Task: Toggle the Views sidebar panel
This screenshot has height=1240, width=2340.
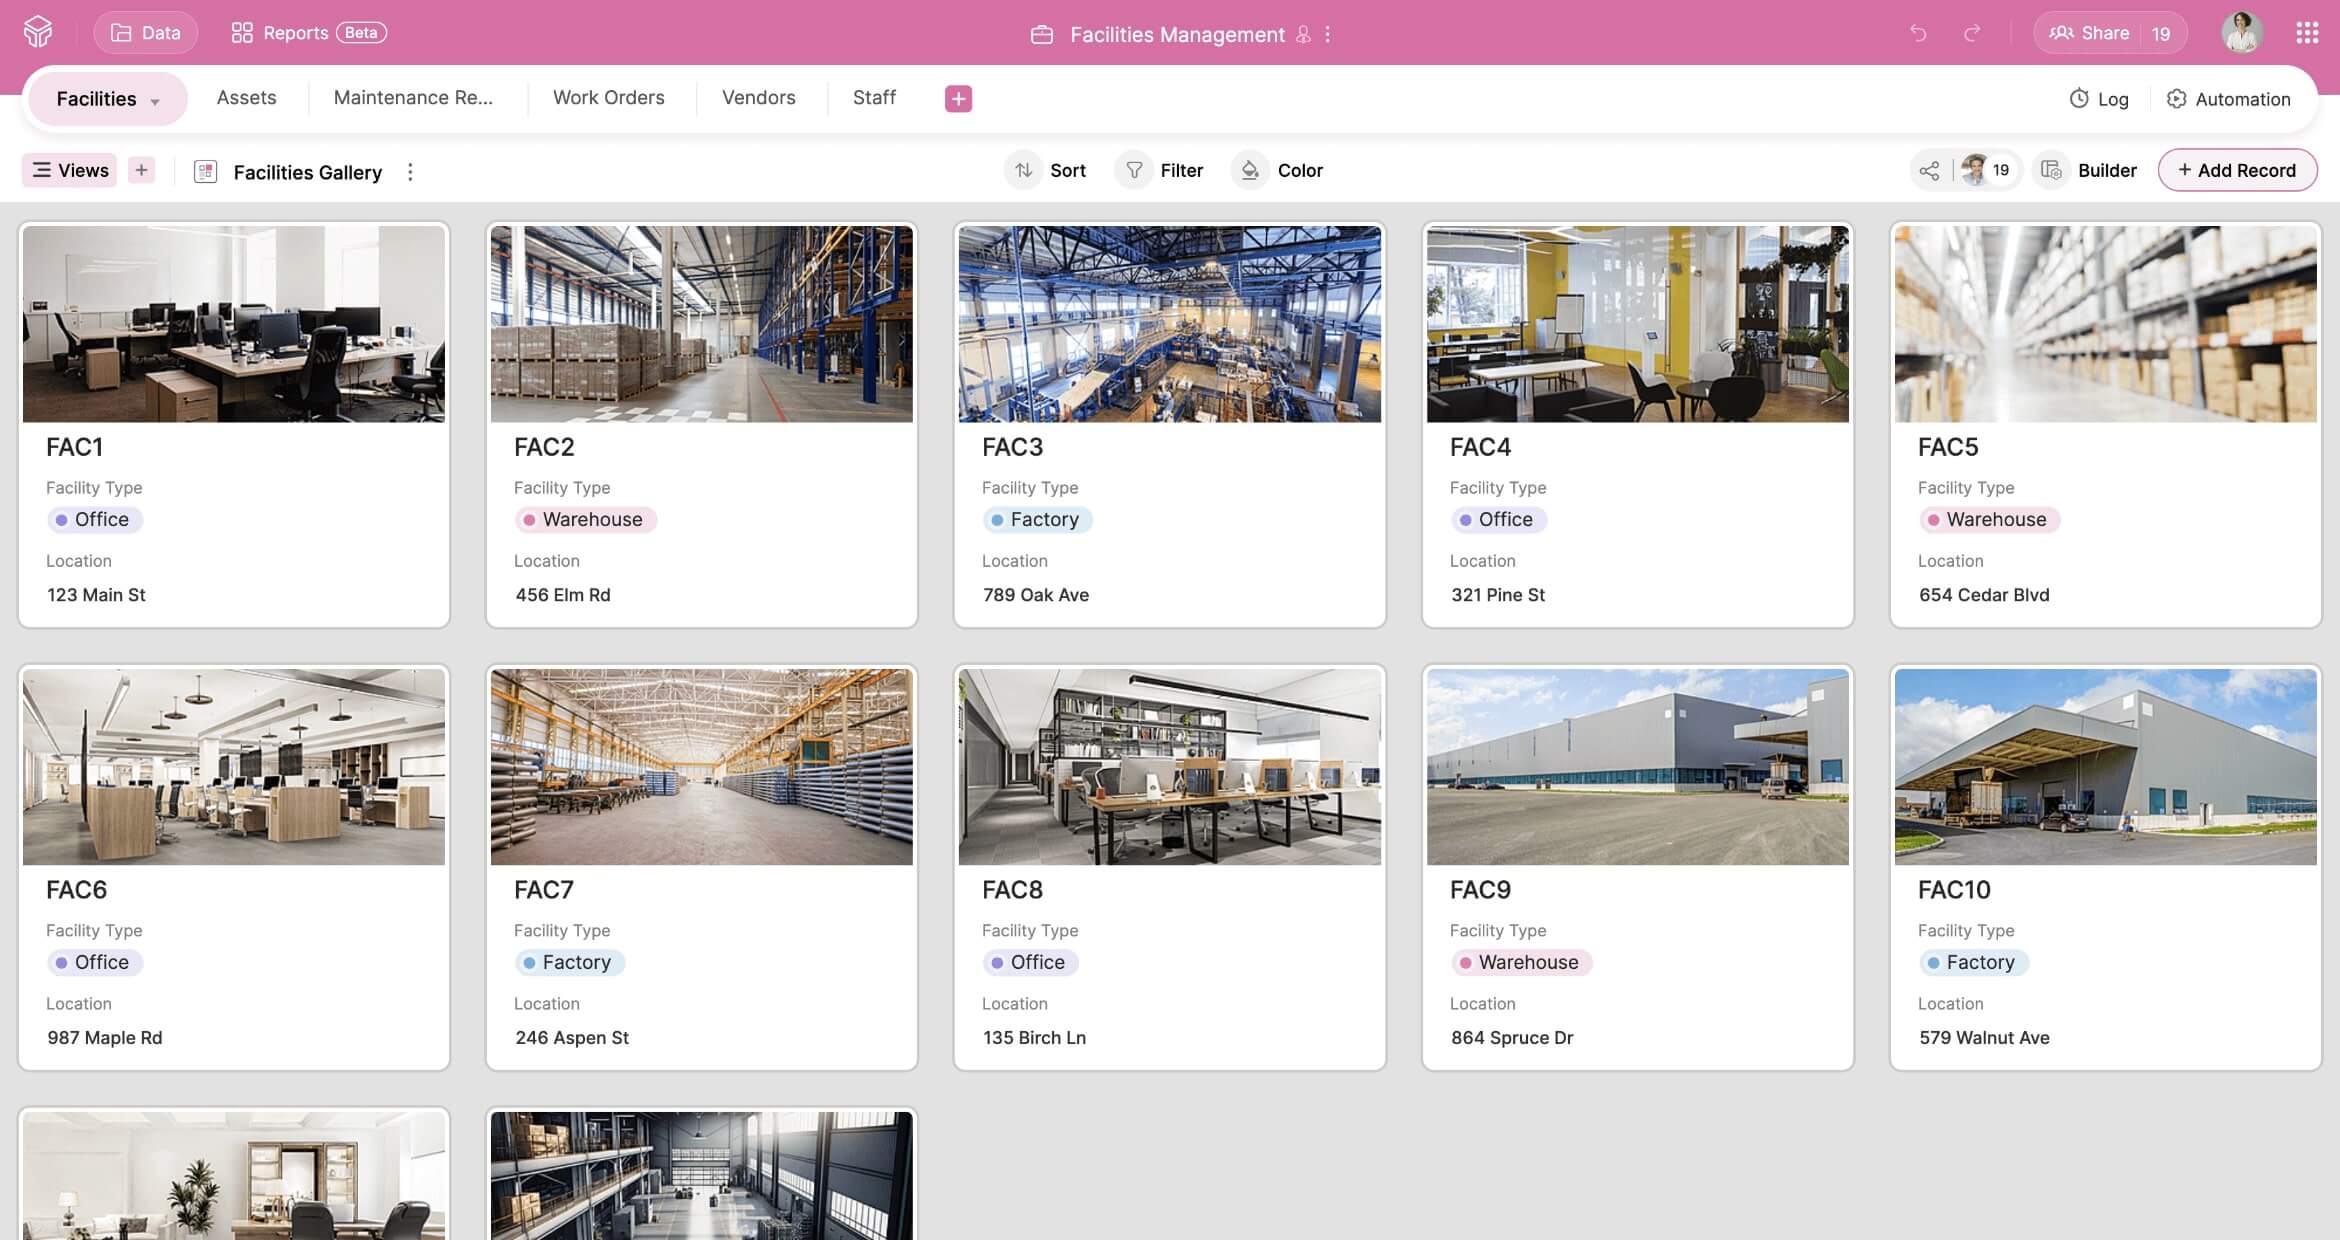Action: pos(70,170)
